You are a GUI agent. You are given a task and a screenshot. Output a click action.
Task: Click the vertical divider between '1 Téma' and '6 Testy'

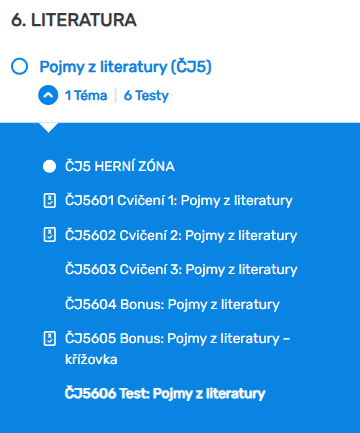click(x=116, y=95)
